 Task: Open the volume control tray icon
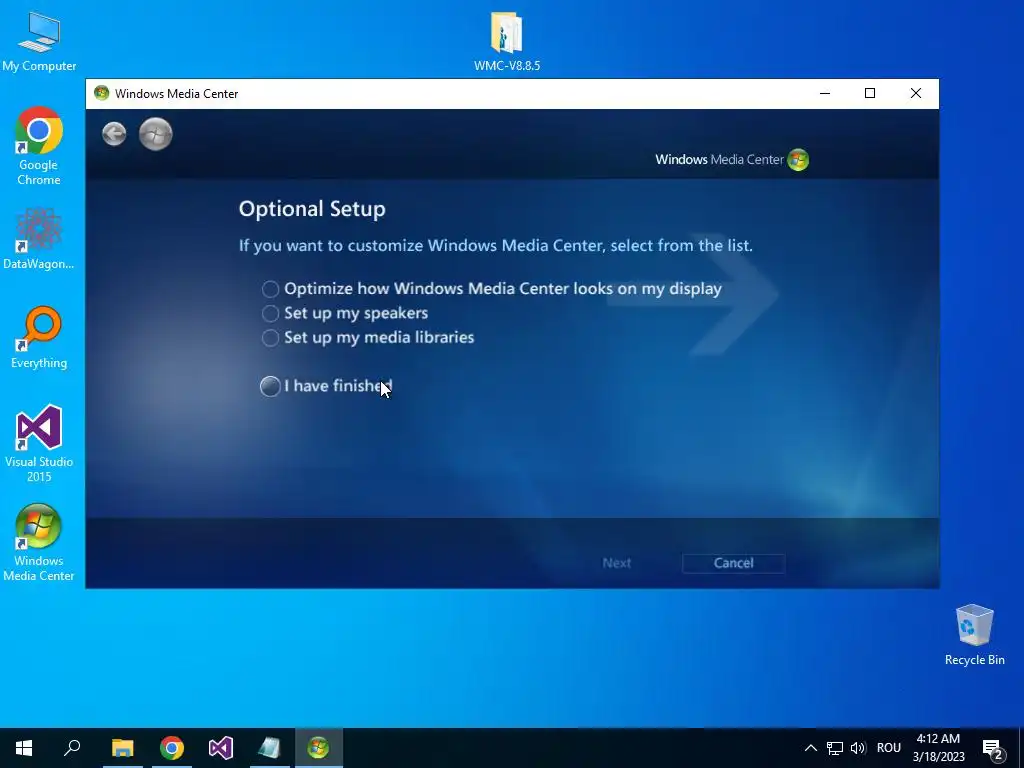point(858,748)
